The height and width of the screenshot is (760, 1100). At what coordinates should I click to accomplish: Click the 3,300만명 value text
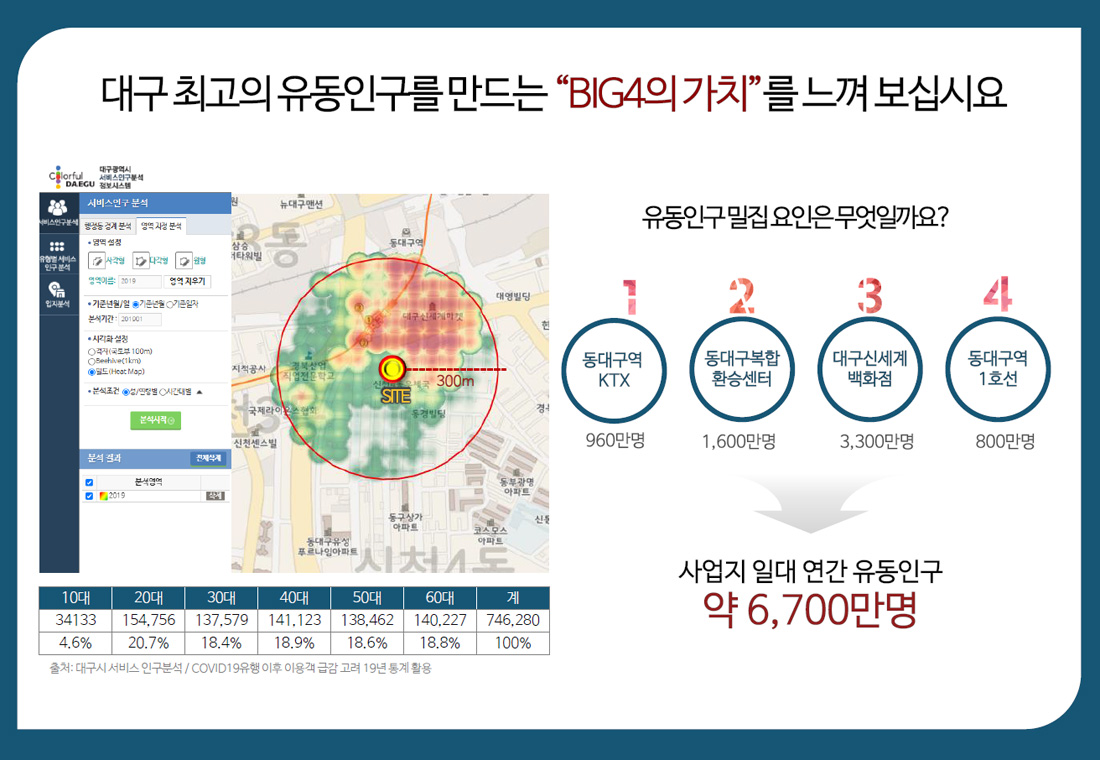coord(877,441)
